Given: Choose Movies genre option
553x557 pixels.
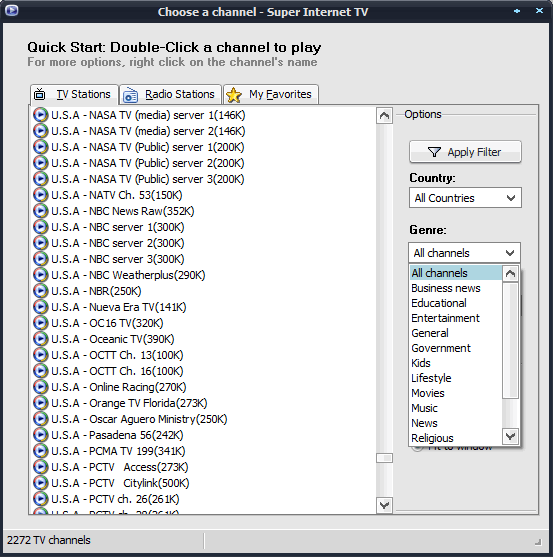Looking at the screenshot, I should tap(456, 393).
